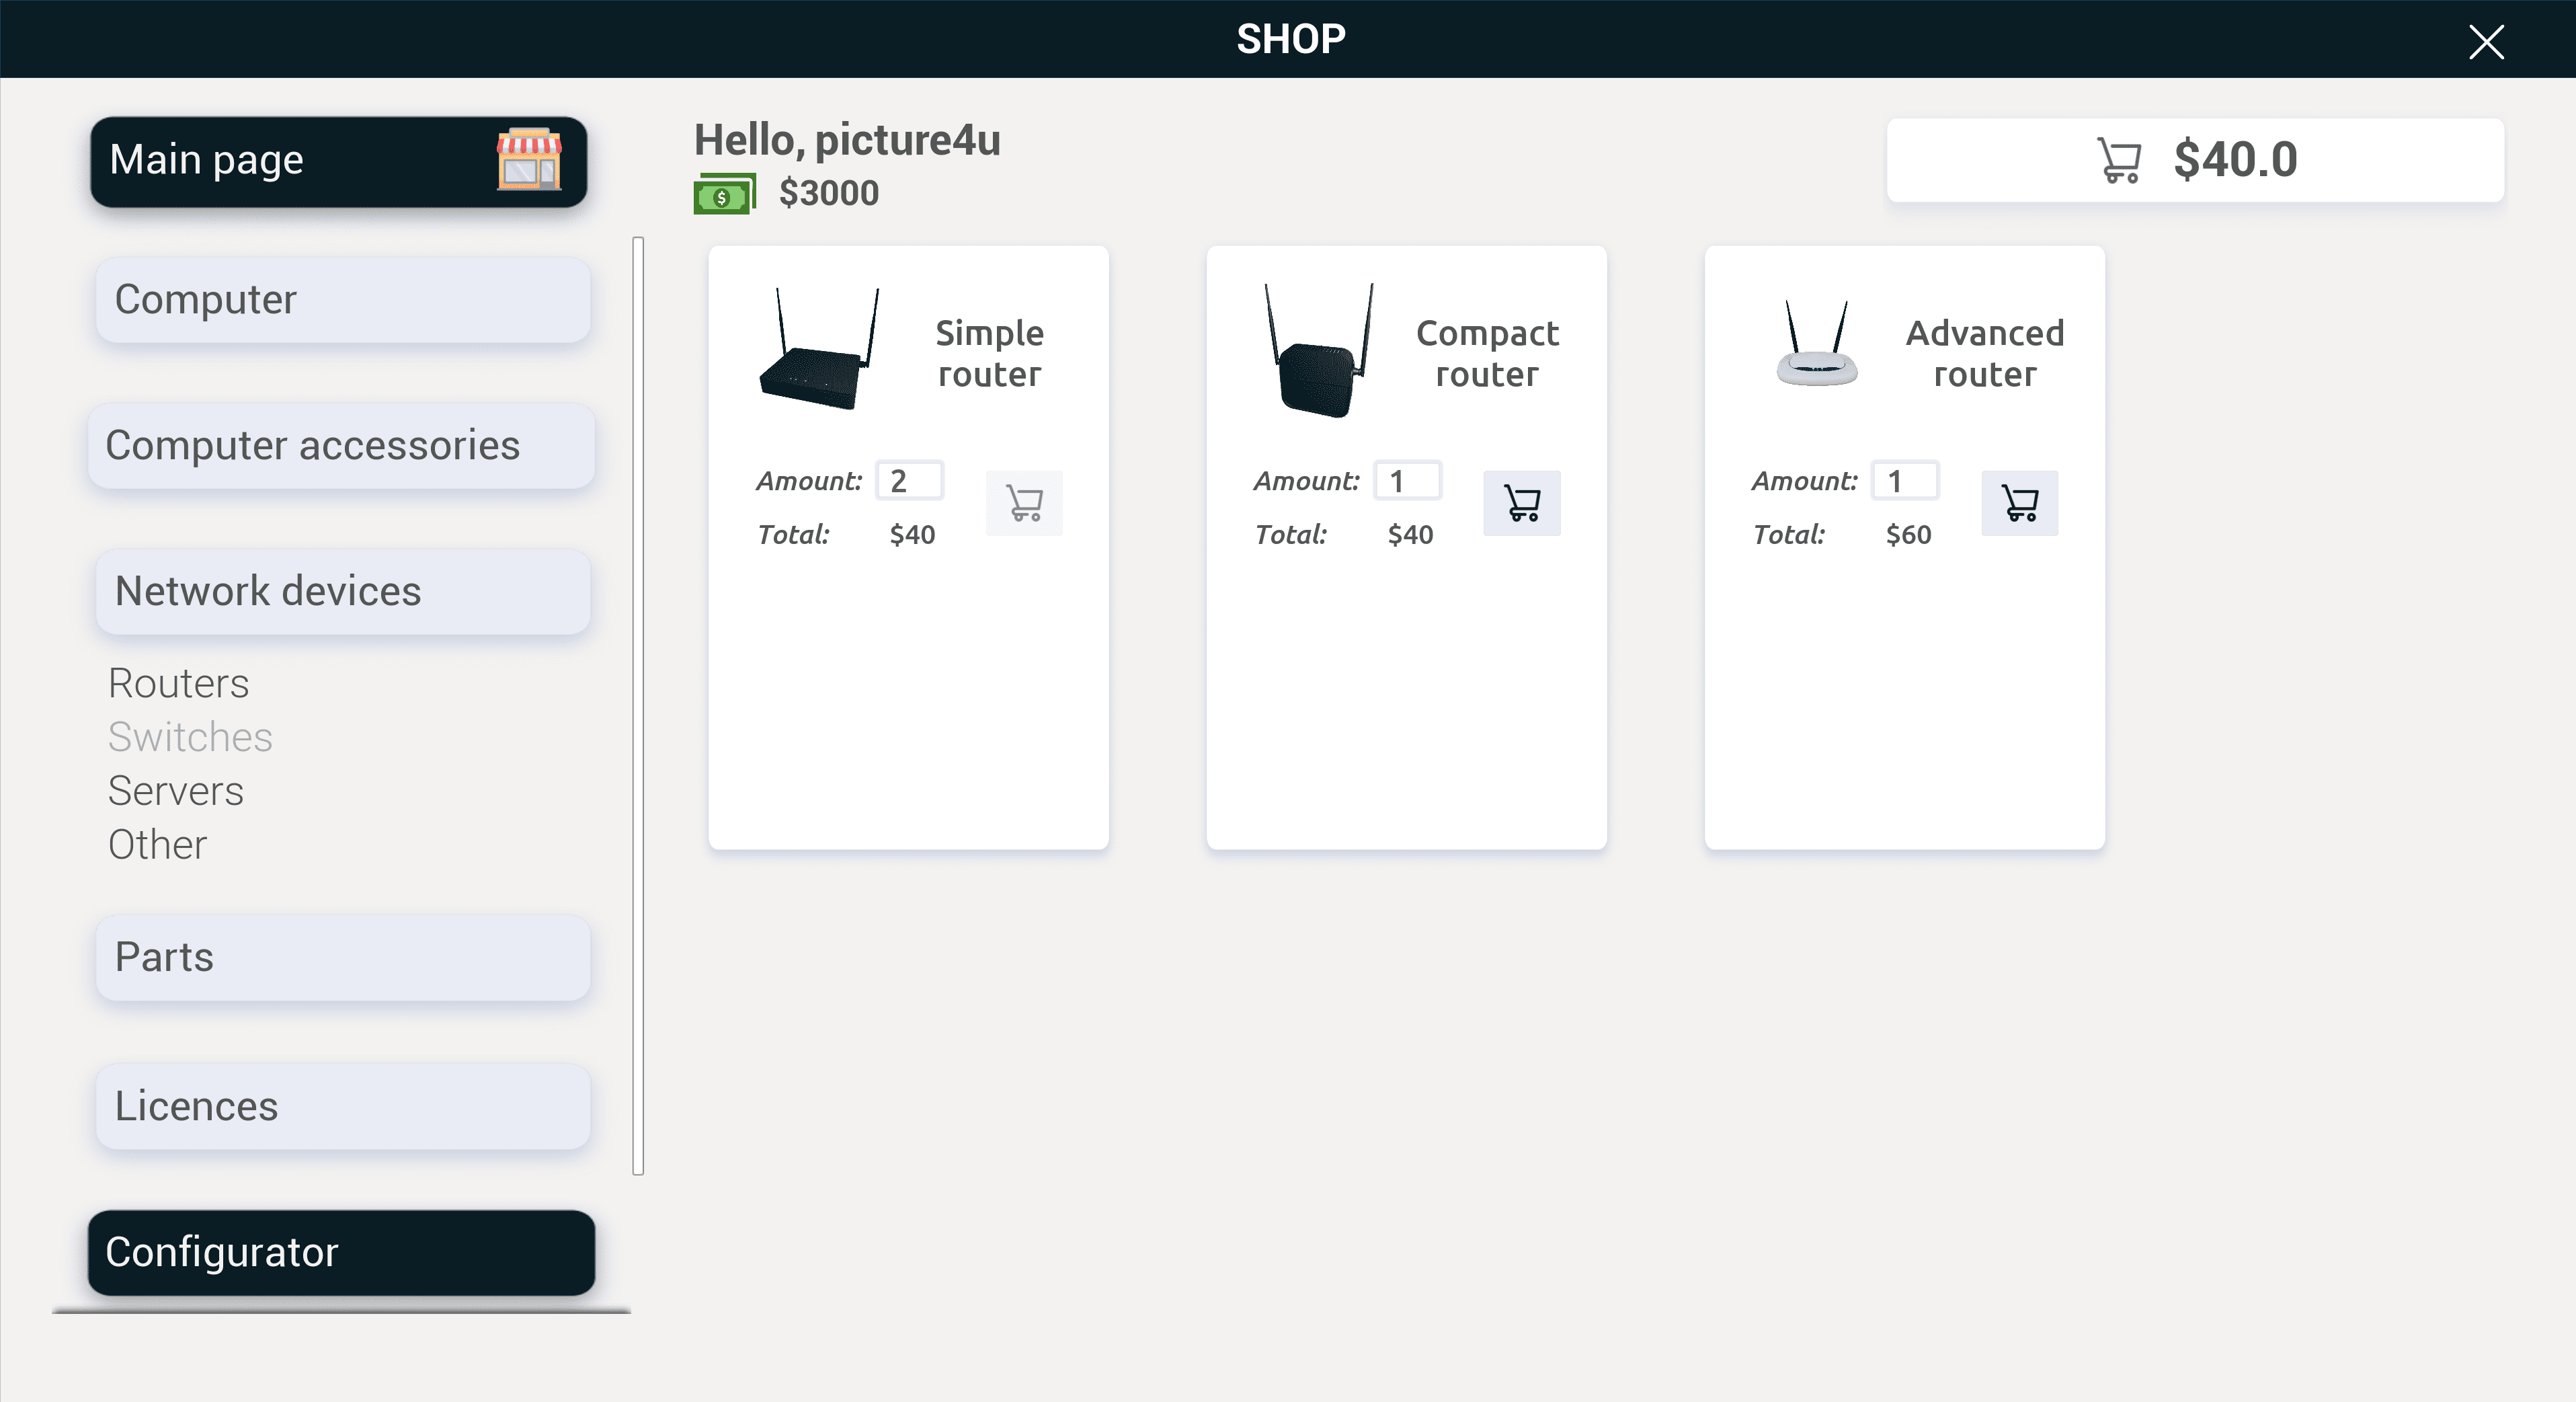Click the green money balance icon
Image resolution: width=2576 pixels, height=1402 pixels.
coord(724,194)
